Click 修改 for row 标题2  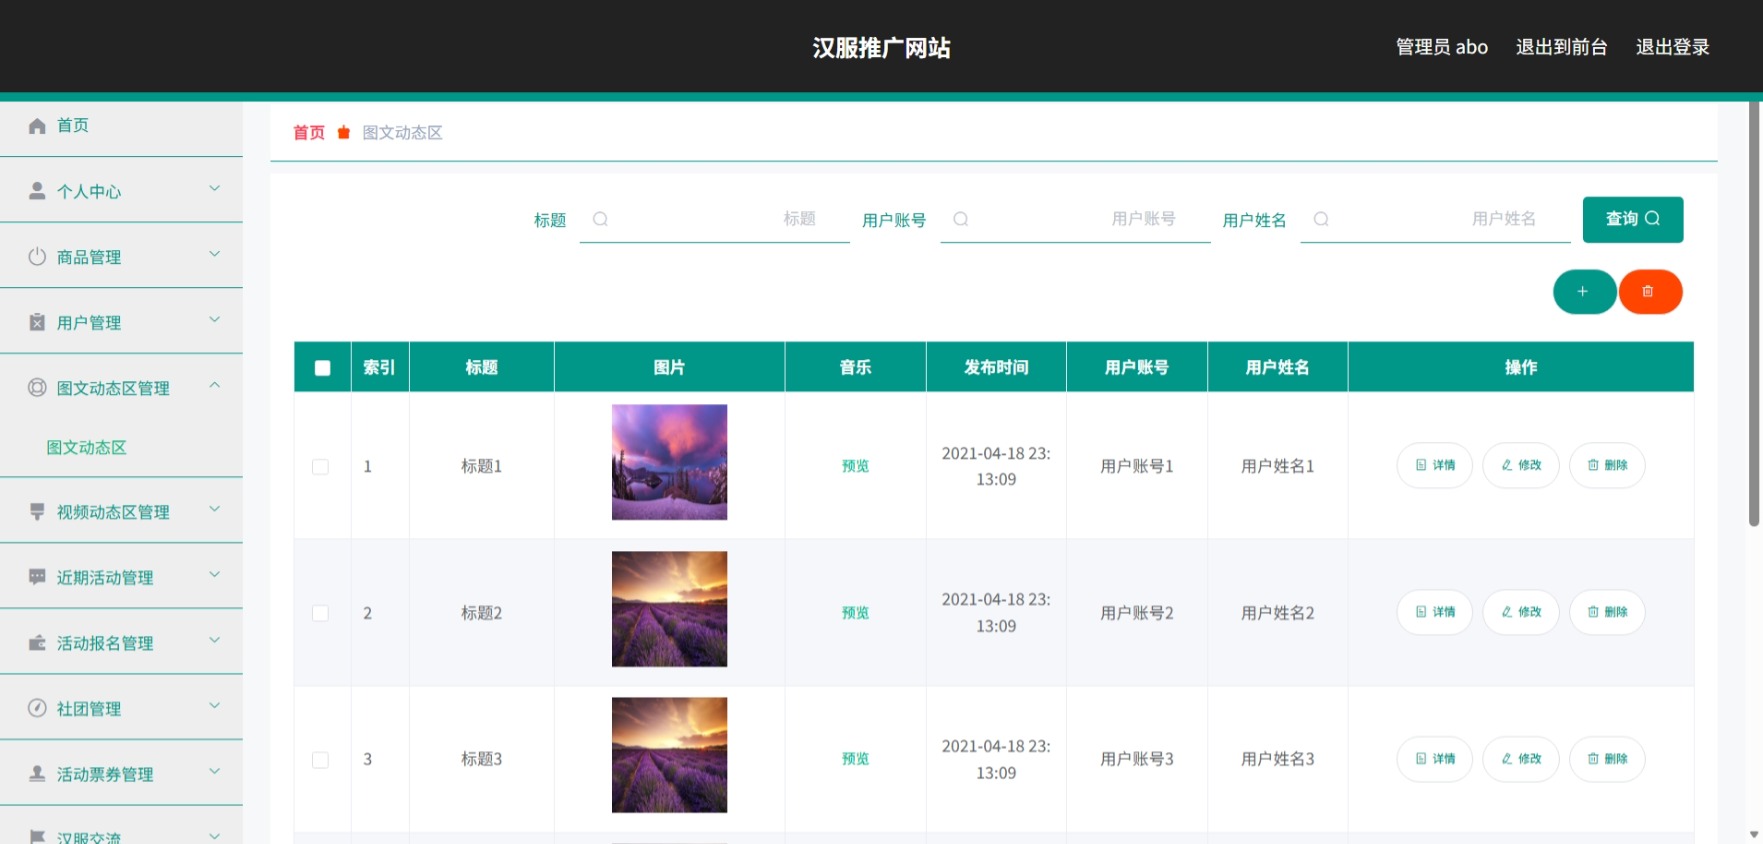1521,612
